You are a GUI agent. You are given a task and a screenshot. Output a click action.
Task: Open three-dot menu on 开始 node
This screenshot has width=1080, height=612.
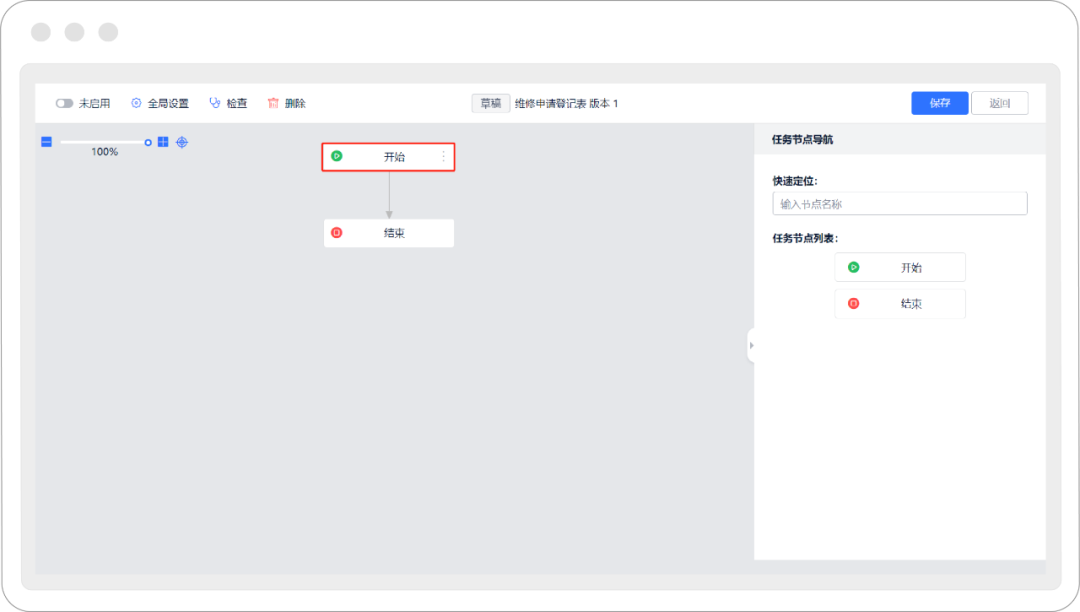point(444,157)
